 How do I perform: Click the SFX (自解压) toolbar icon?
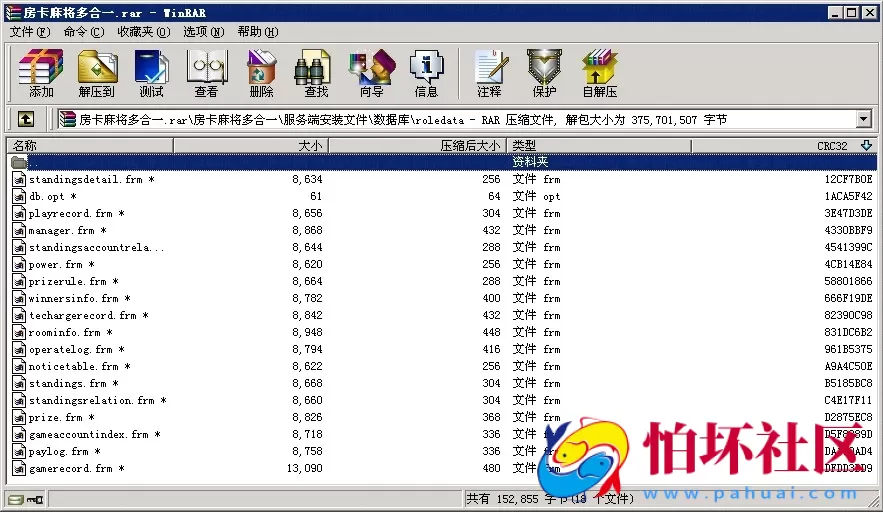pyautogui.click(x=599, y=73)
